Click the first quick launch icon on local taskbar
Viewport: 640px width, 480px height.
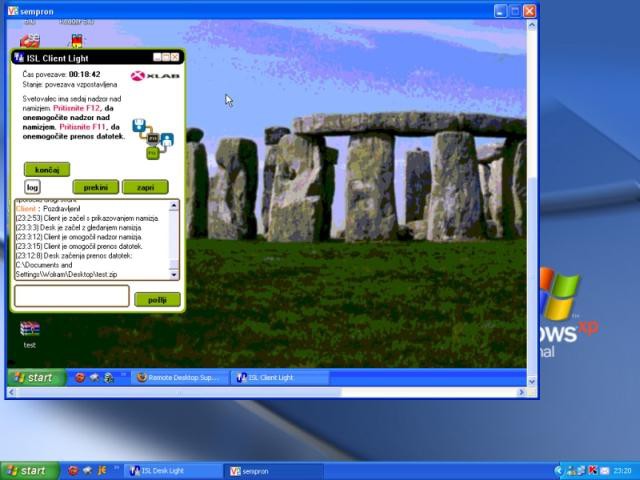[x=73, y=470]
